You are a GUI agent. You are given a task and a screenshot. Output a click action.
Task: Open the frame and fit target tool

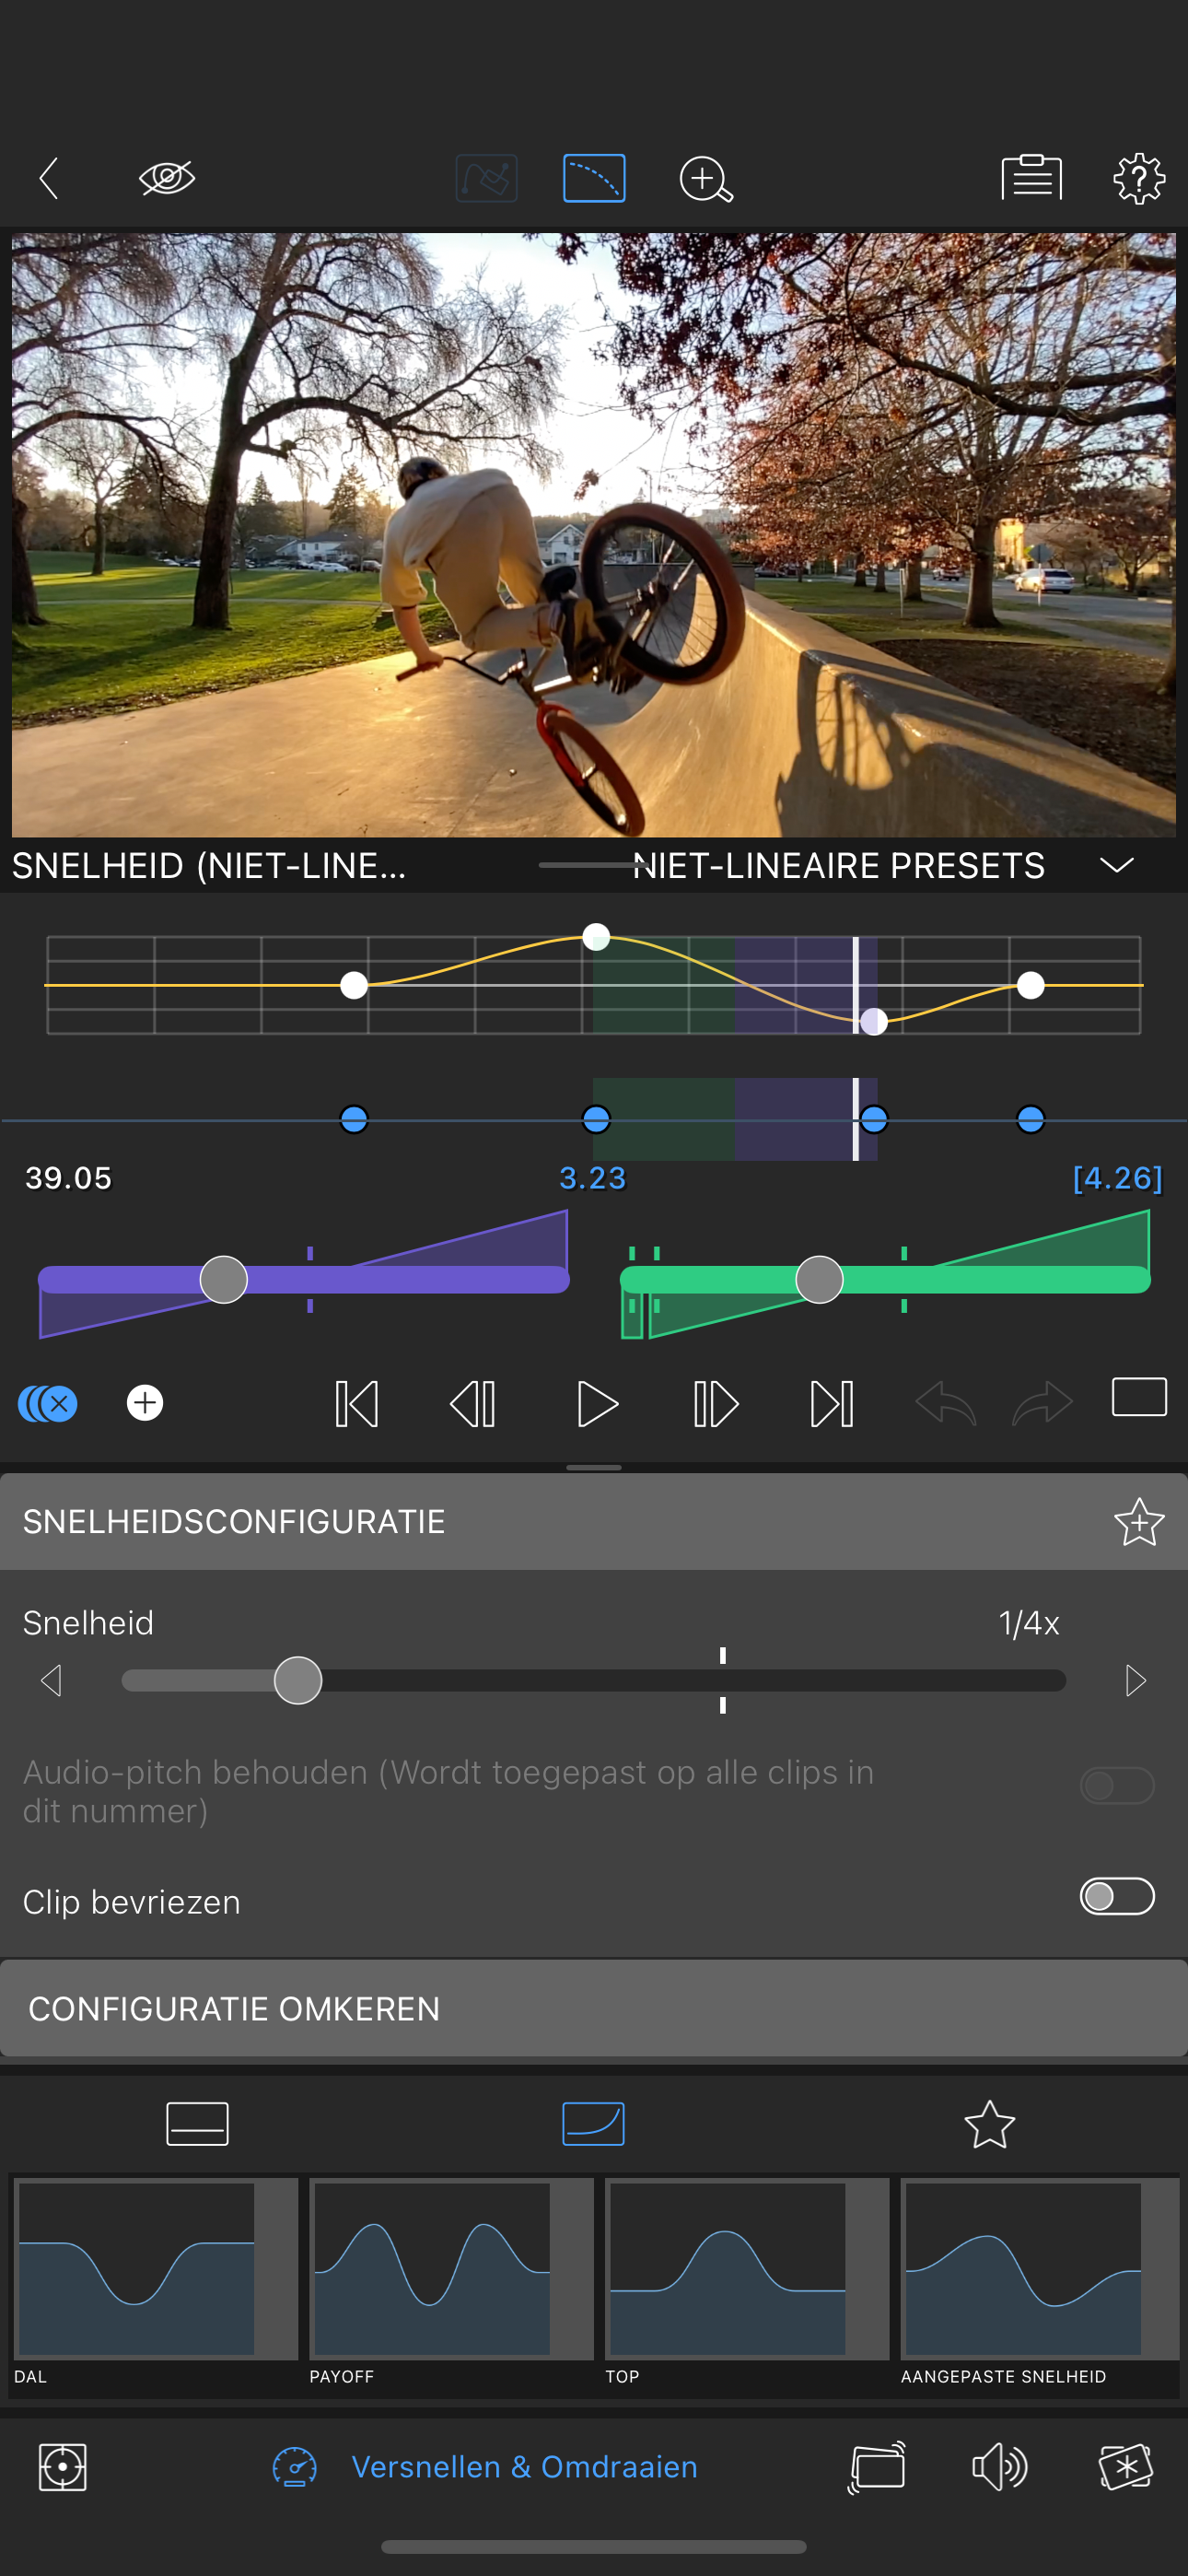click(63, 2467)
